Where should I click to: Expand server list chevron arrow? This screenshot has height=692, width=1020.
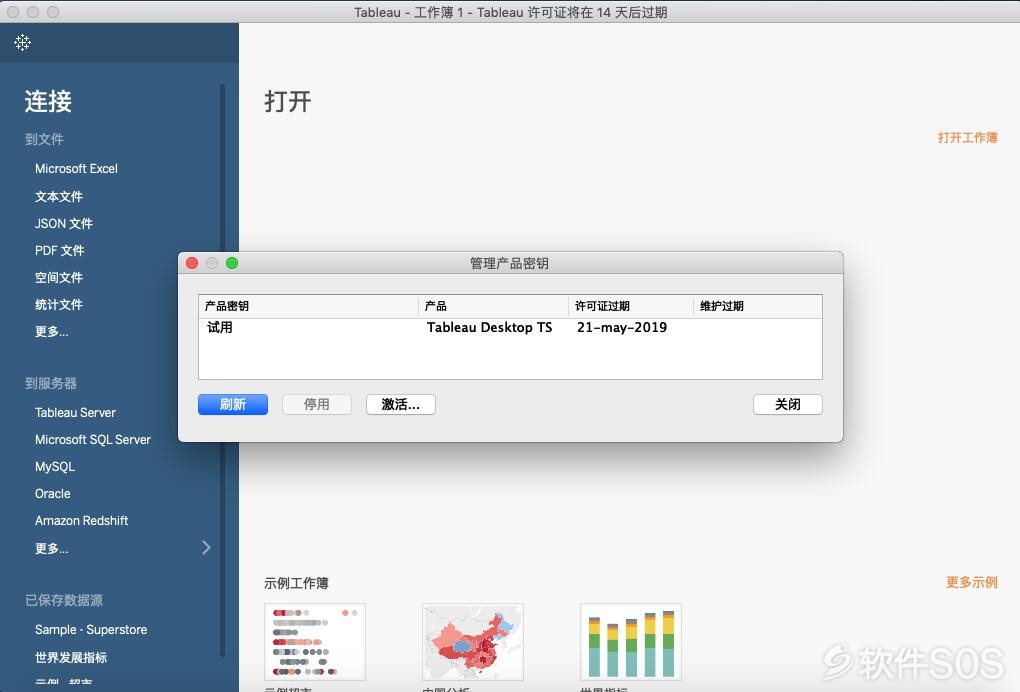[x=206, y=548]
